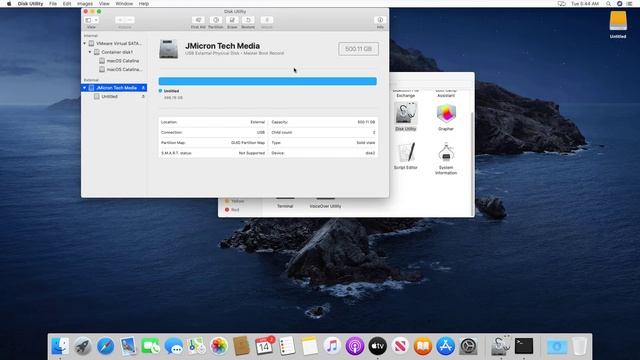Open Safari from the Dock
This screenshot has width=640, height=360.
pos(105,346)
